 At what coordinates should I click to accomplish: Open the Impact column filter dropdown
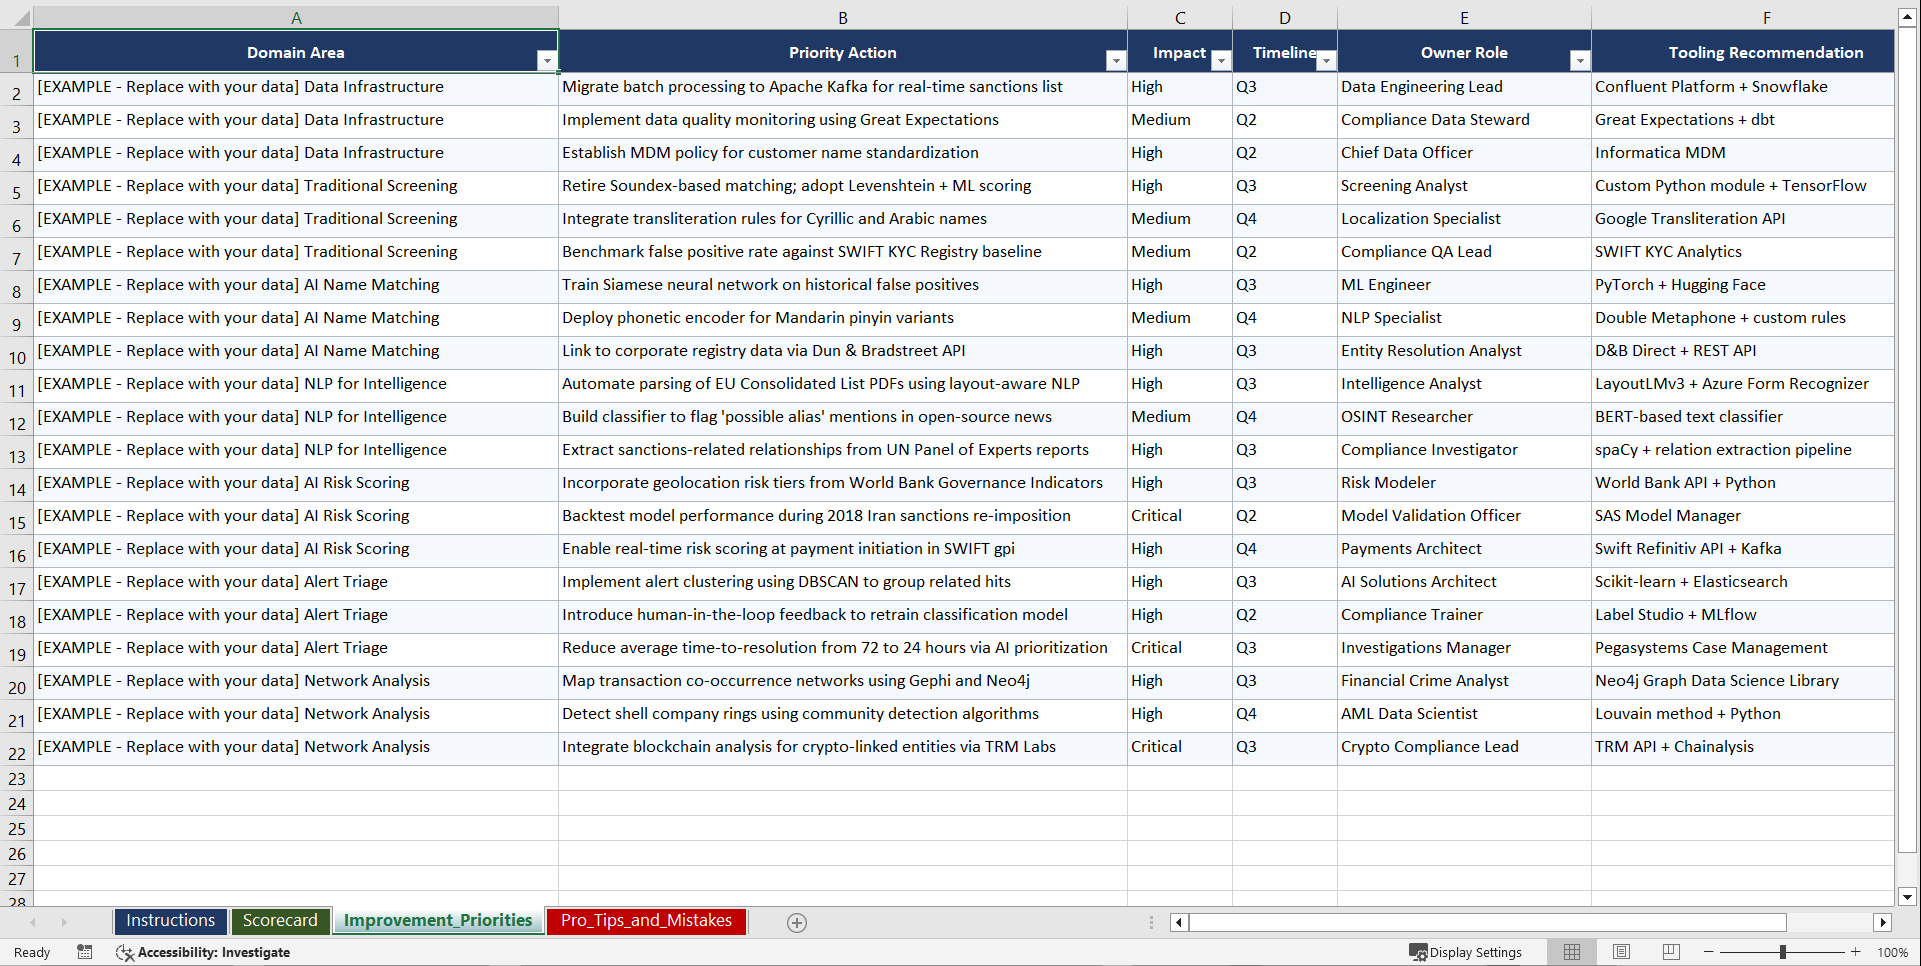tap(1220, 60)
